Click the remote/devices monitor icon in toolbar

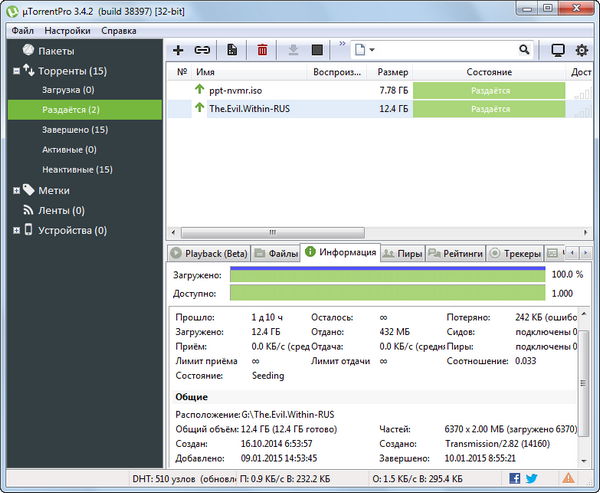pyautogui.click(x=558, y=49)
